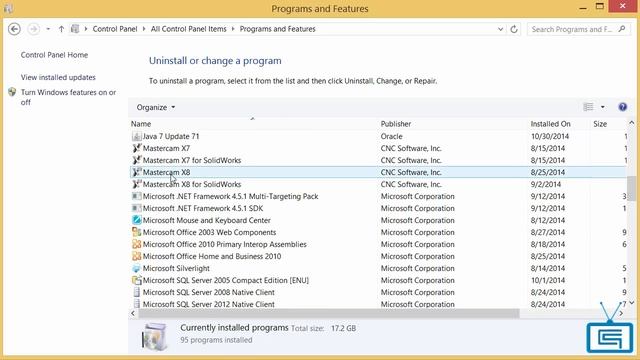Select Mastercam X8 for SolidWorks name
The width and height of the screenshot is (640, 360).
192,184
